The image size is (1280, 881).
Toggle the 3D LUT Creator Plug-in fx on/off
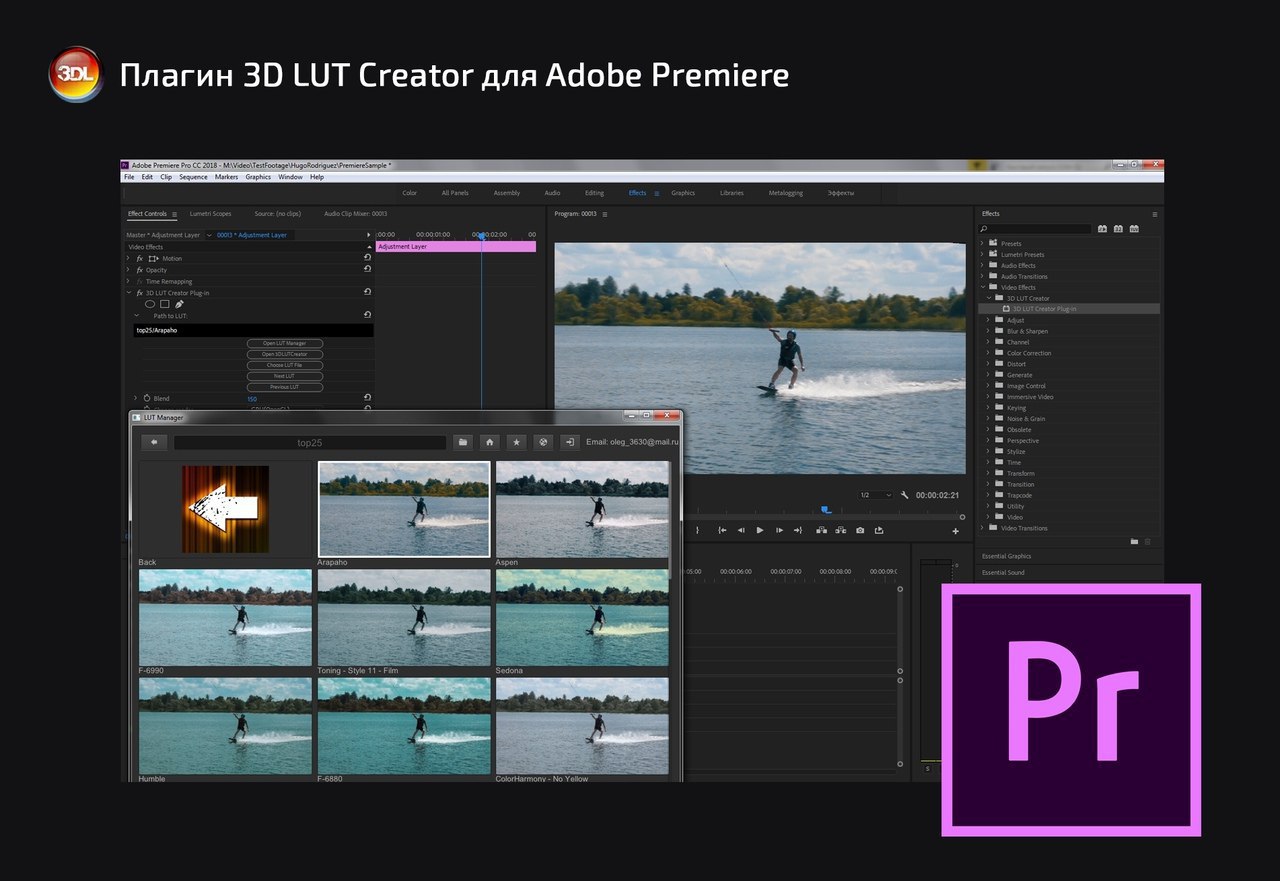click(x=140, y=293)
